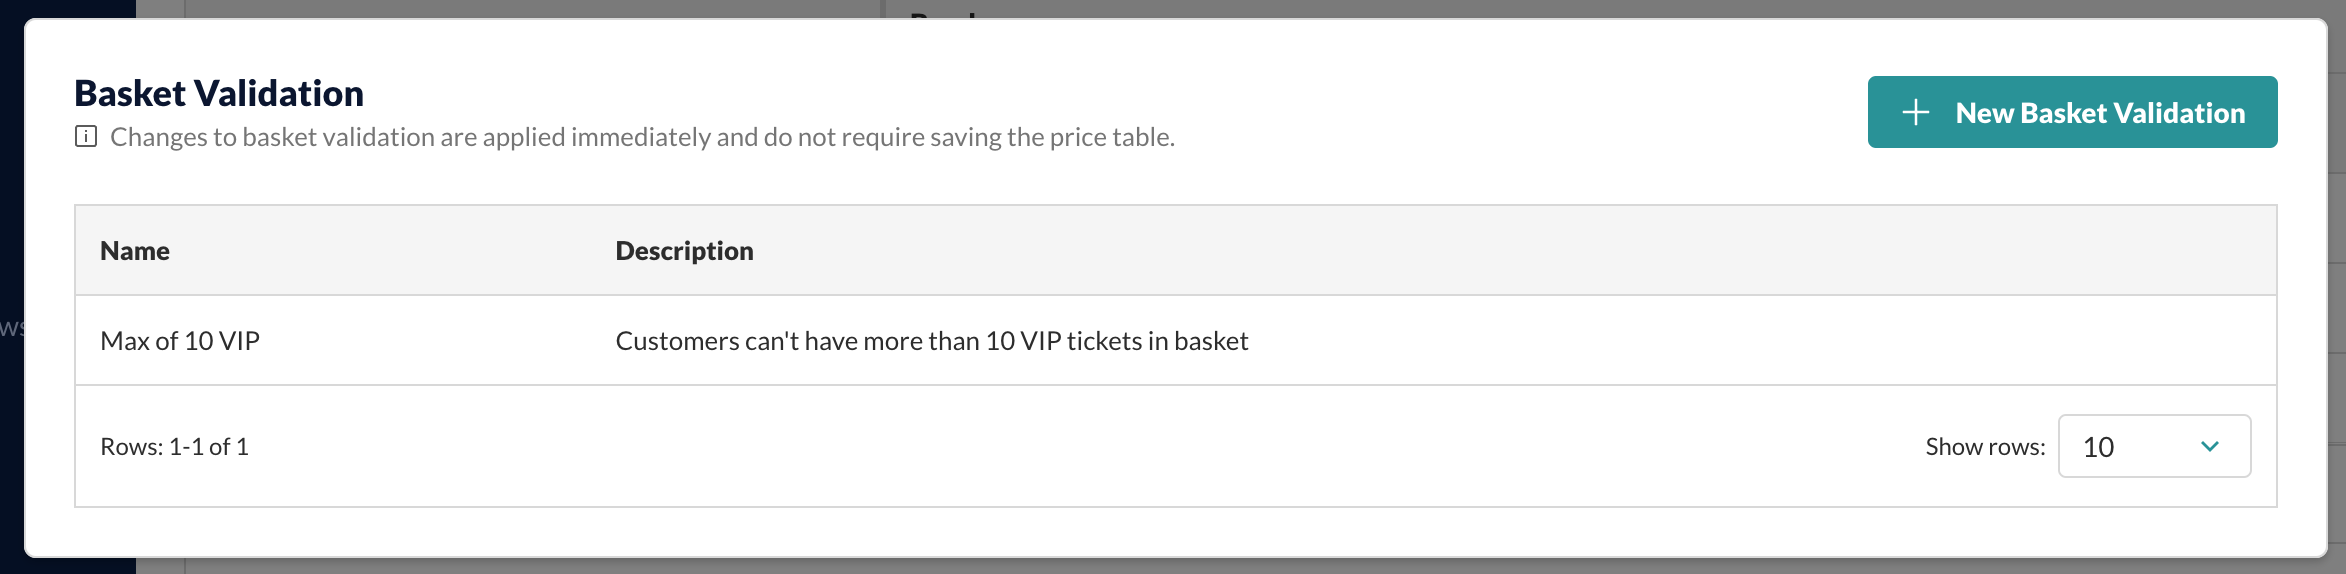Click the value 10 in the rows selector

tap(2098, 447)
